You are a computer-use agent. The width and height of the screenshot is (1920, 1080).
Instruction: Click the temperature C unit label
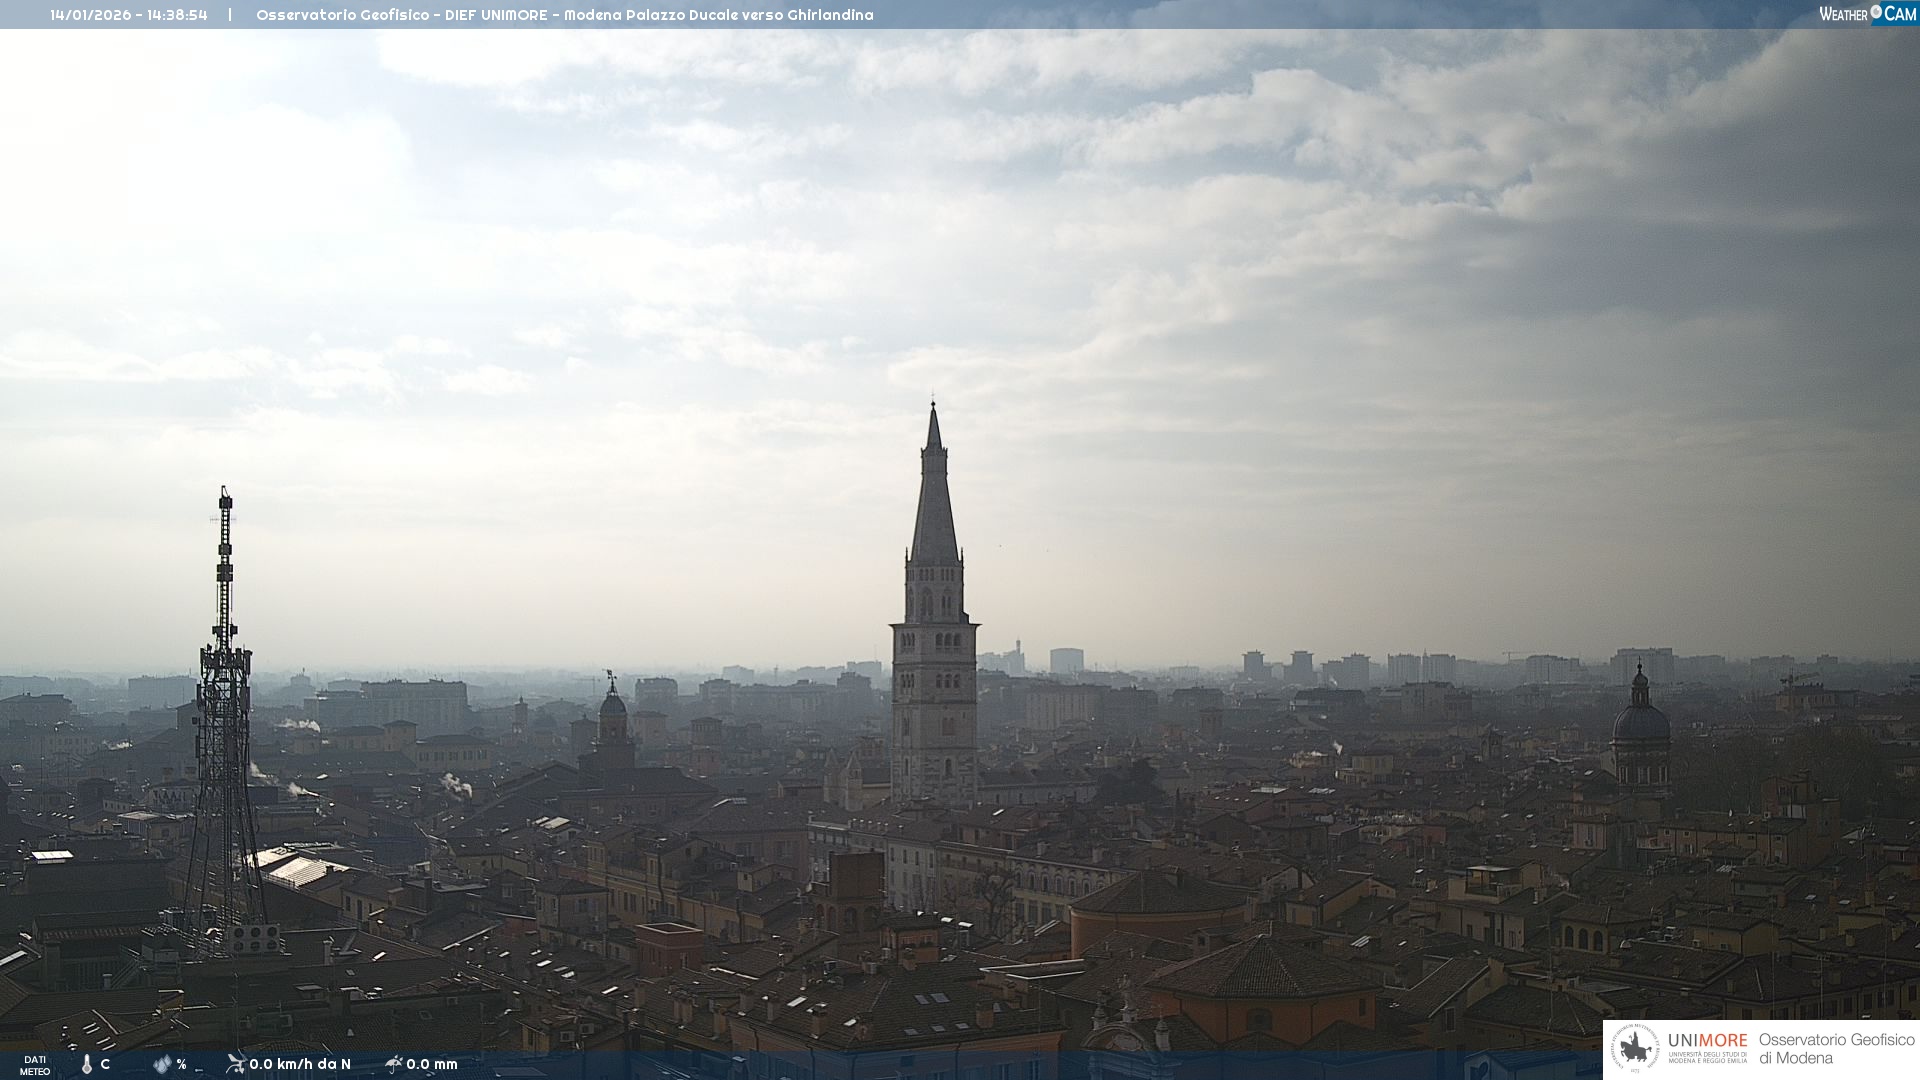tap(105, 1064)
